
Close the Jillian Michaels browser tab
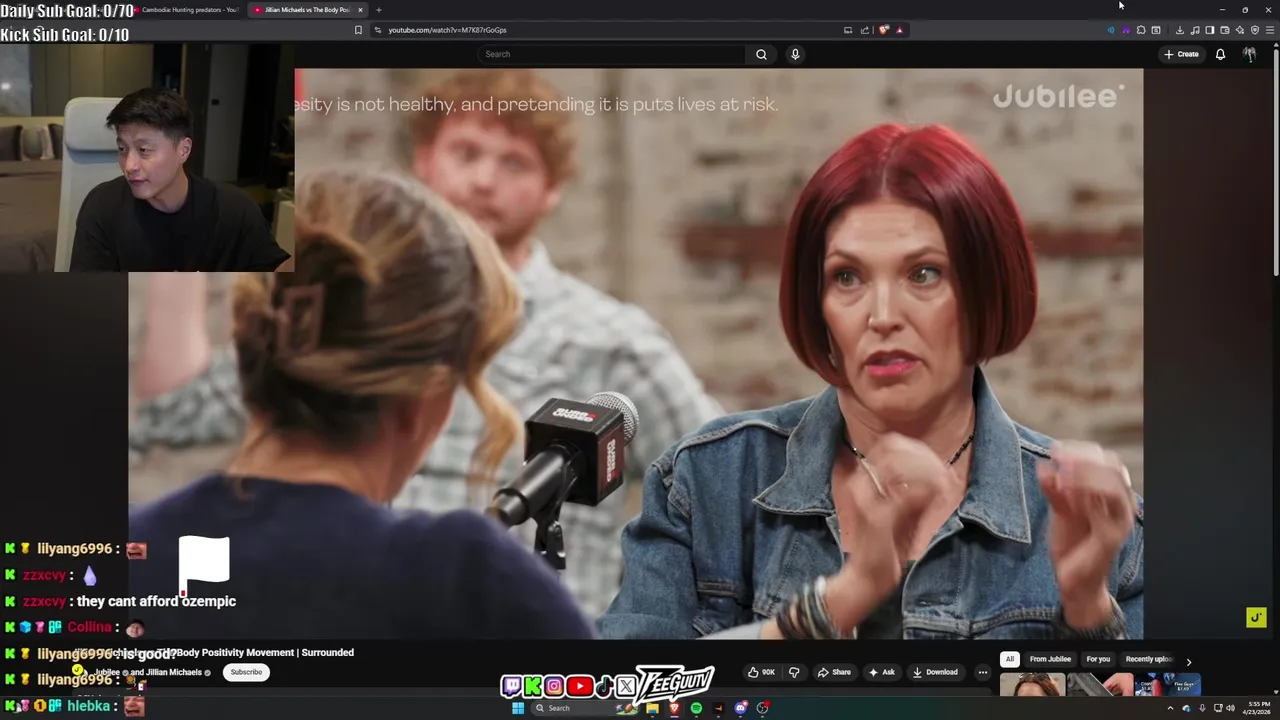click(360, 10)
